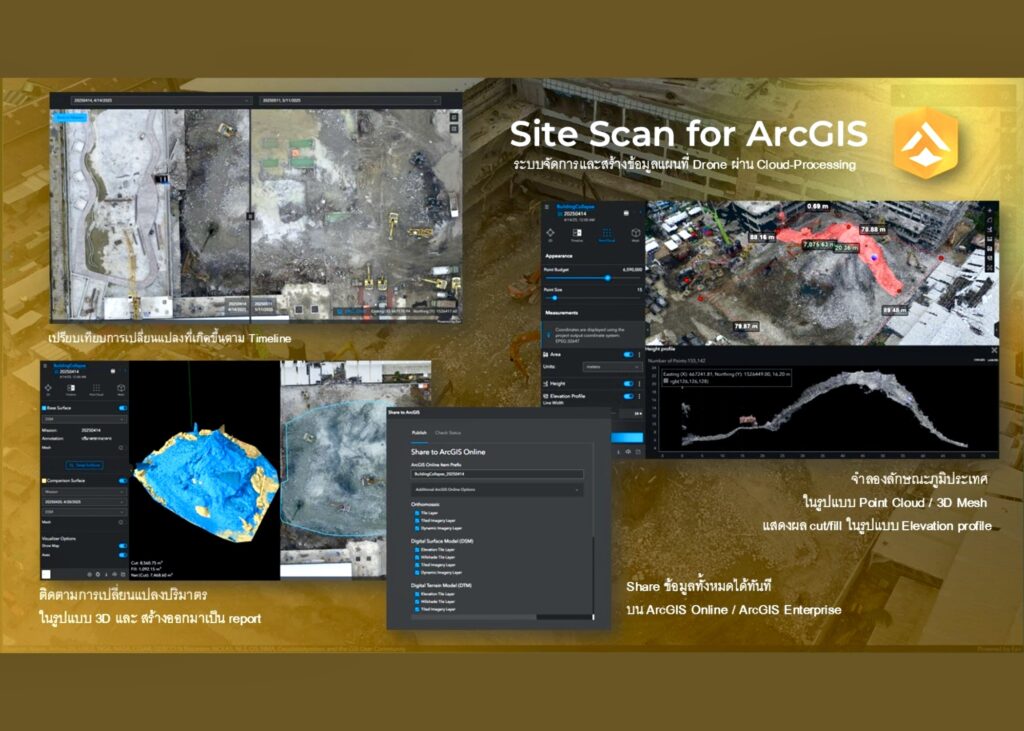The height and width of the screenshot is (731, 1024).
Task: Check DTM Hillshade Tile Layer checkbox
Action: pyautogui.click(x=417, y=602)
